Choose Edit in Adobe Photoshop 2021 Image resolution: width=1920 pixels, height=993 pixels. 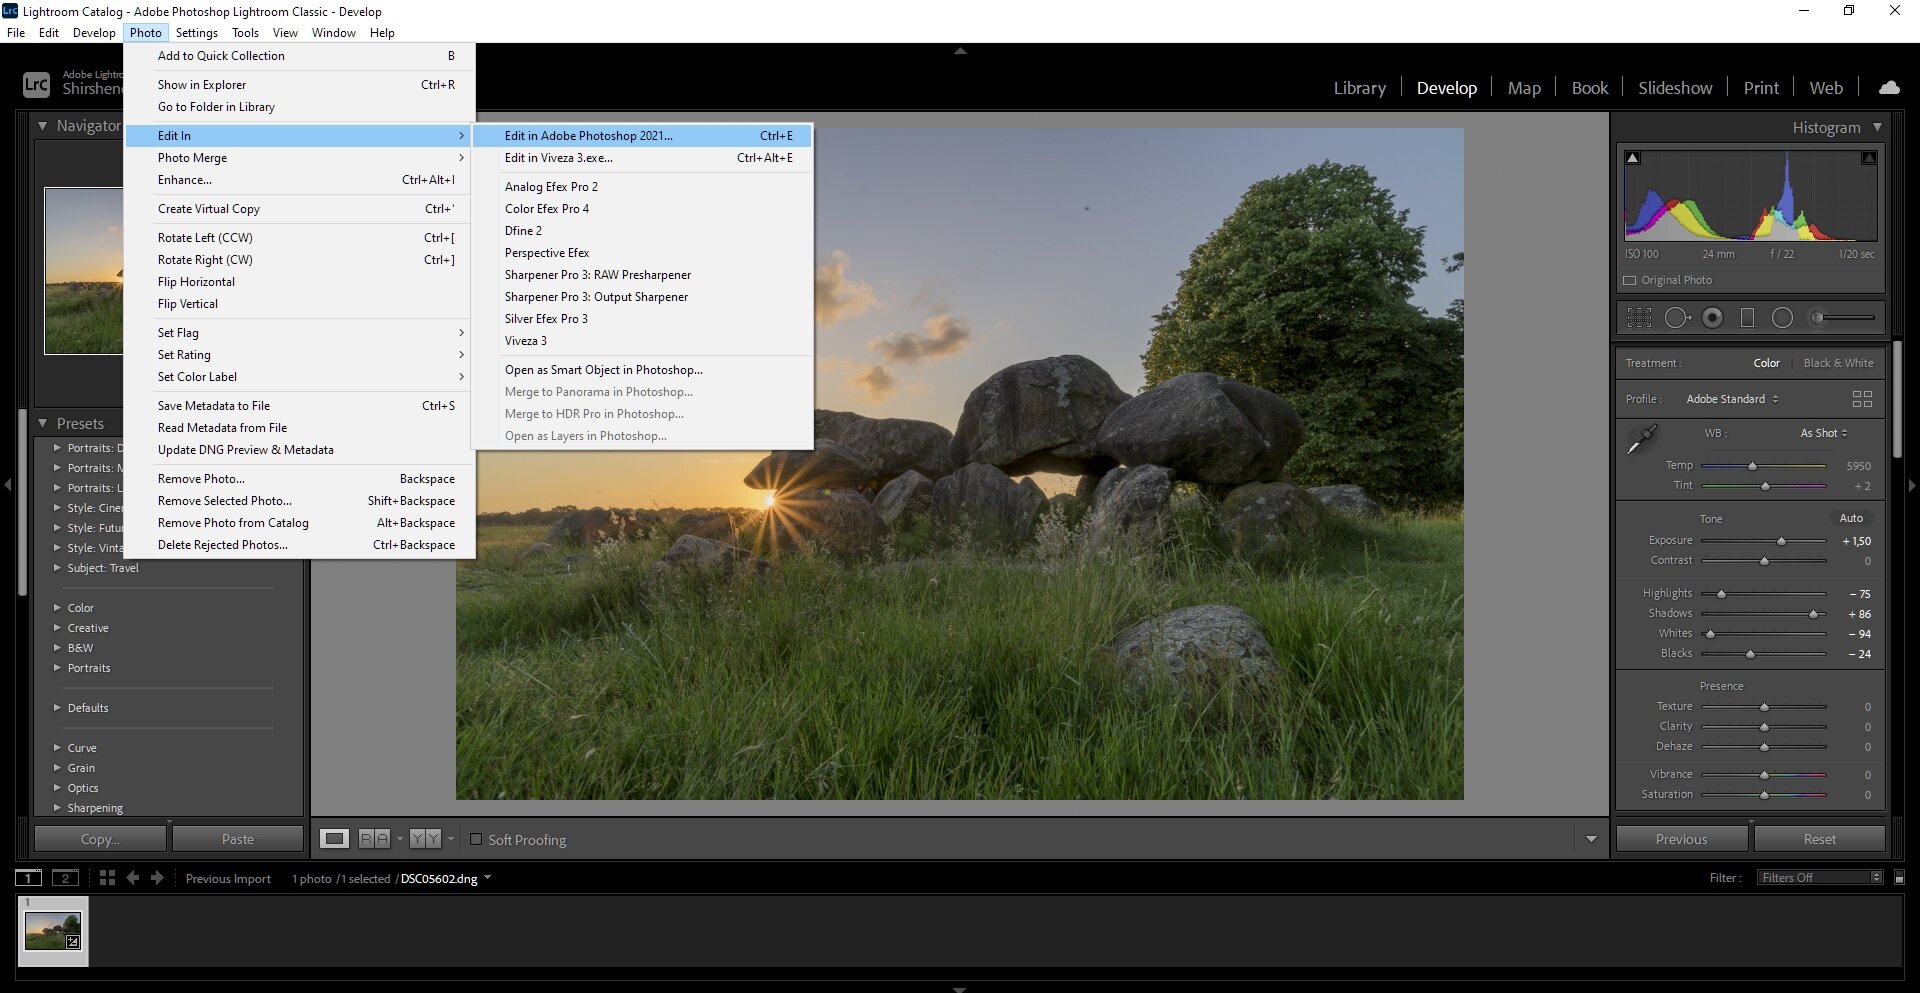click(x=589, y=135)
